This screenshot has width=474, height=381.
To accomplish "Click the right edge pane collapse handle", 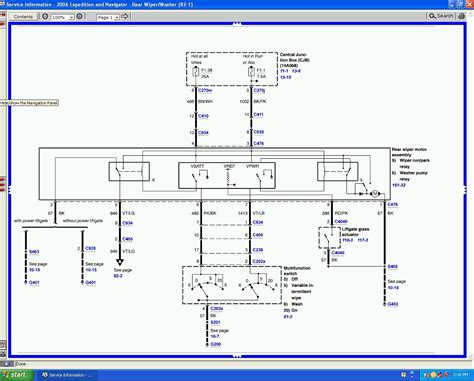I will point(464,189).
